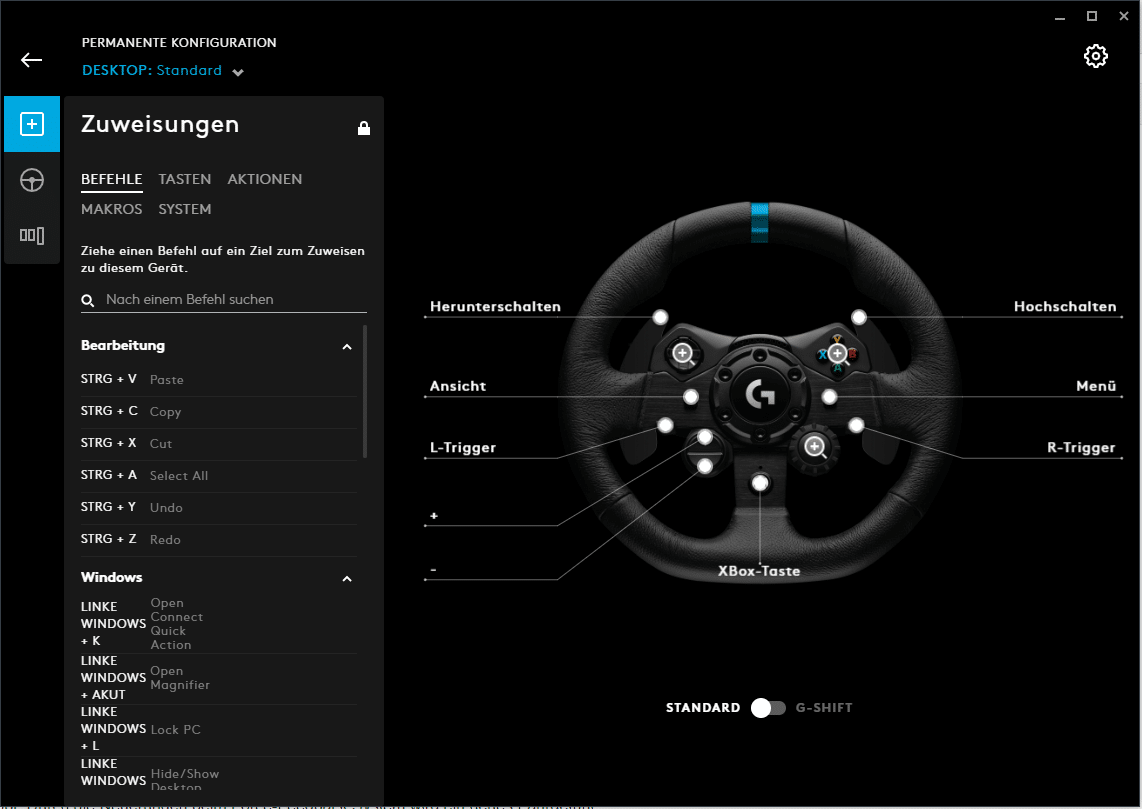Switch to the MAKROS tab

(x=112, y=209)
